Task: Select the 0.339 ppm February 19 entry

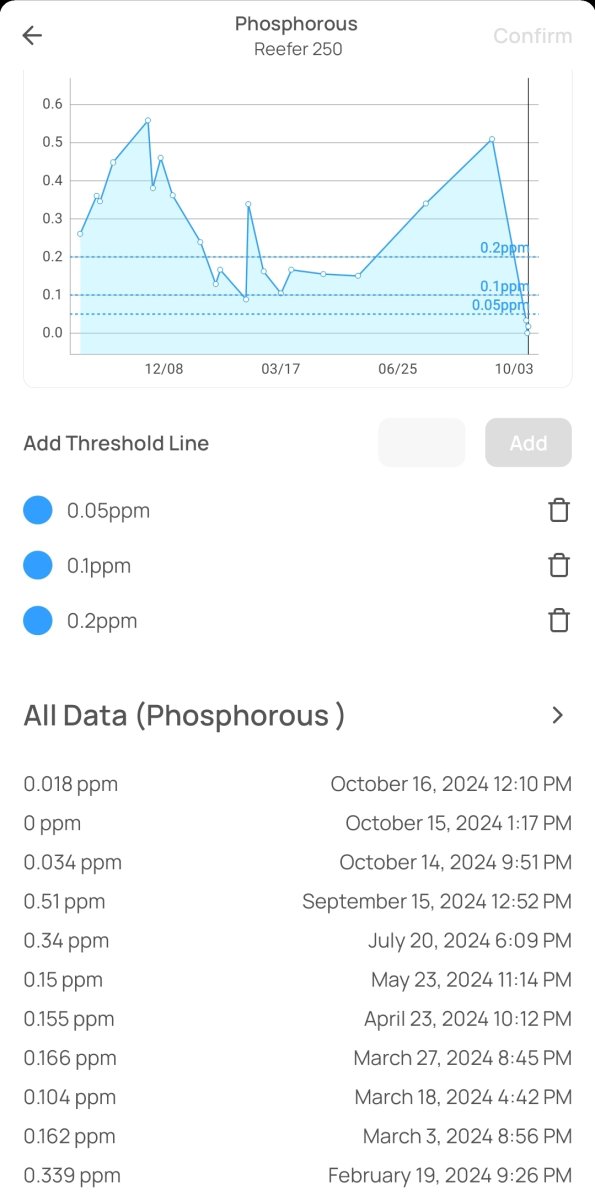Action: click(x=298, y=1176)
